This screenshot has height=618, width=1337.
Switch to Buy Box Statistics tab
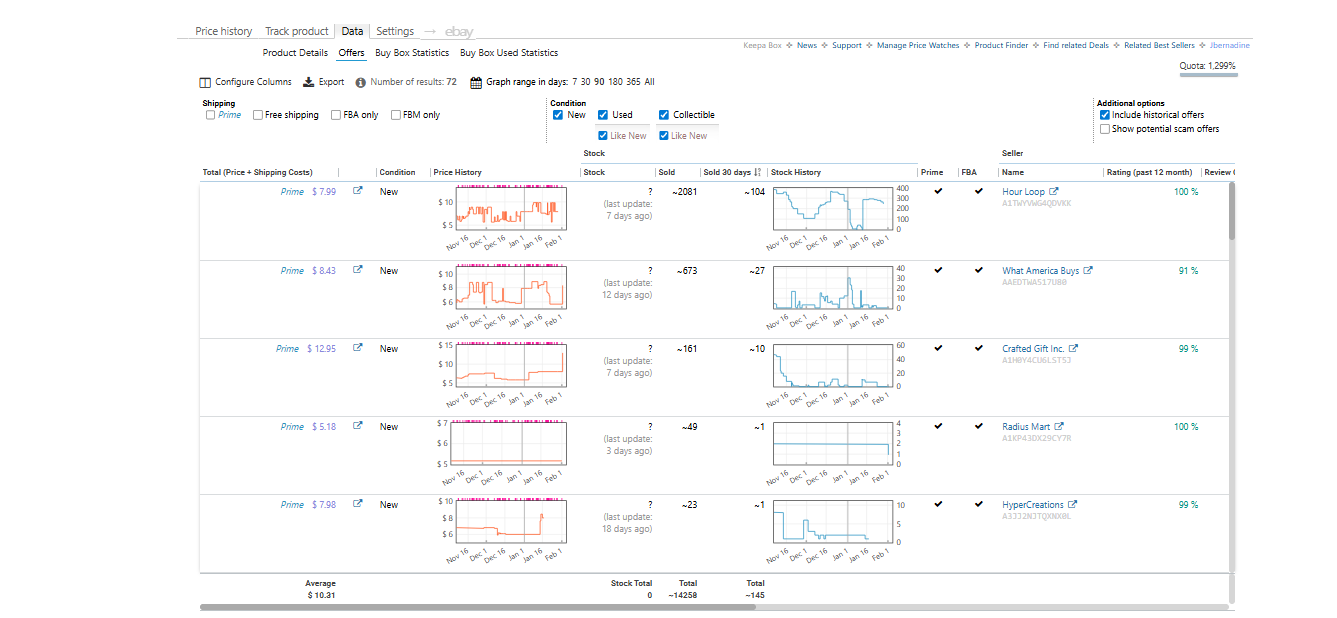click(412, 53)
